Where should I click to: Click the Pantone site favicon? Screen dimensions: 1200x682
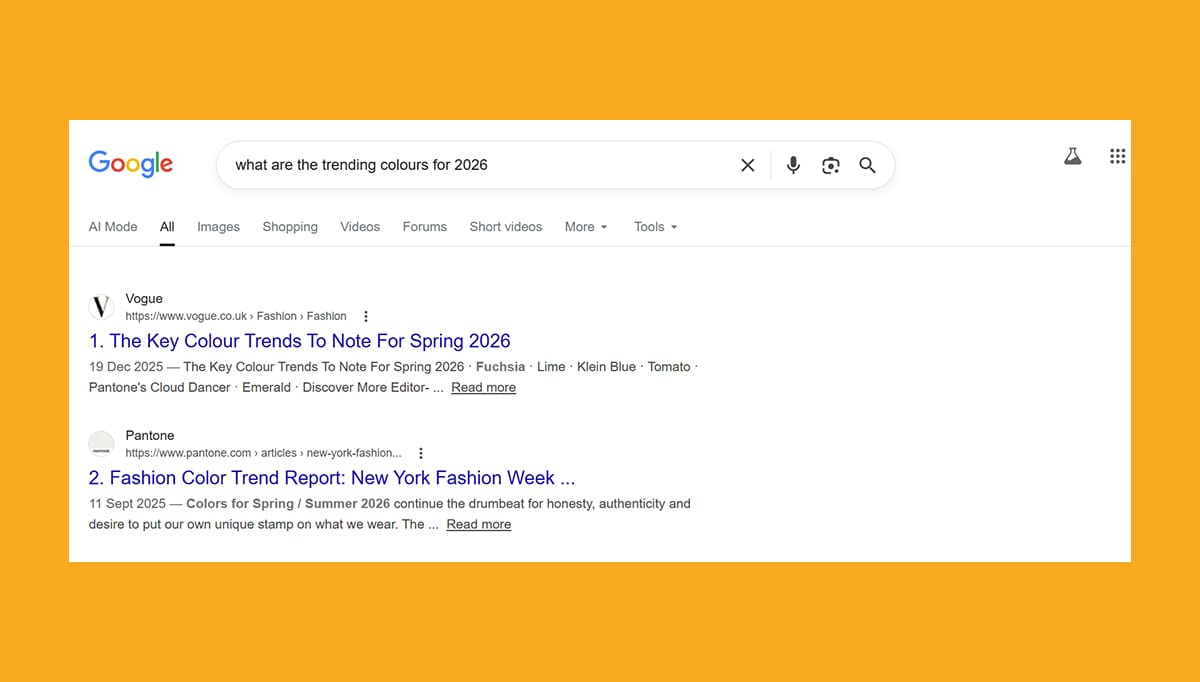(x=101, y=443)
